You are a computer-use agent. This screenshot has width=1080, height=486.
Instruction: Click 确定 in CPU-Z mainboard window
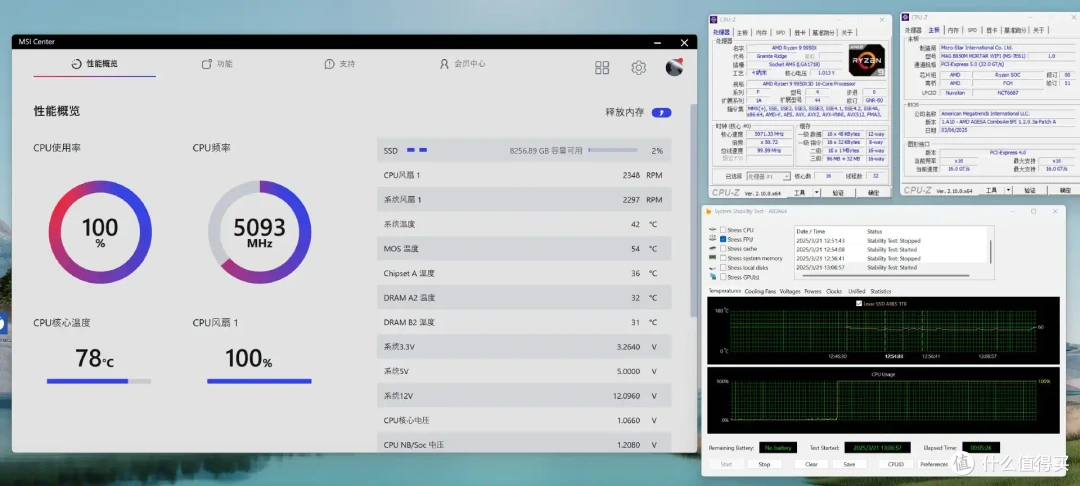[x=1064, y=190]
